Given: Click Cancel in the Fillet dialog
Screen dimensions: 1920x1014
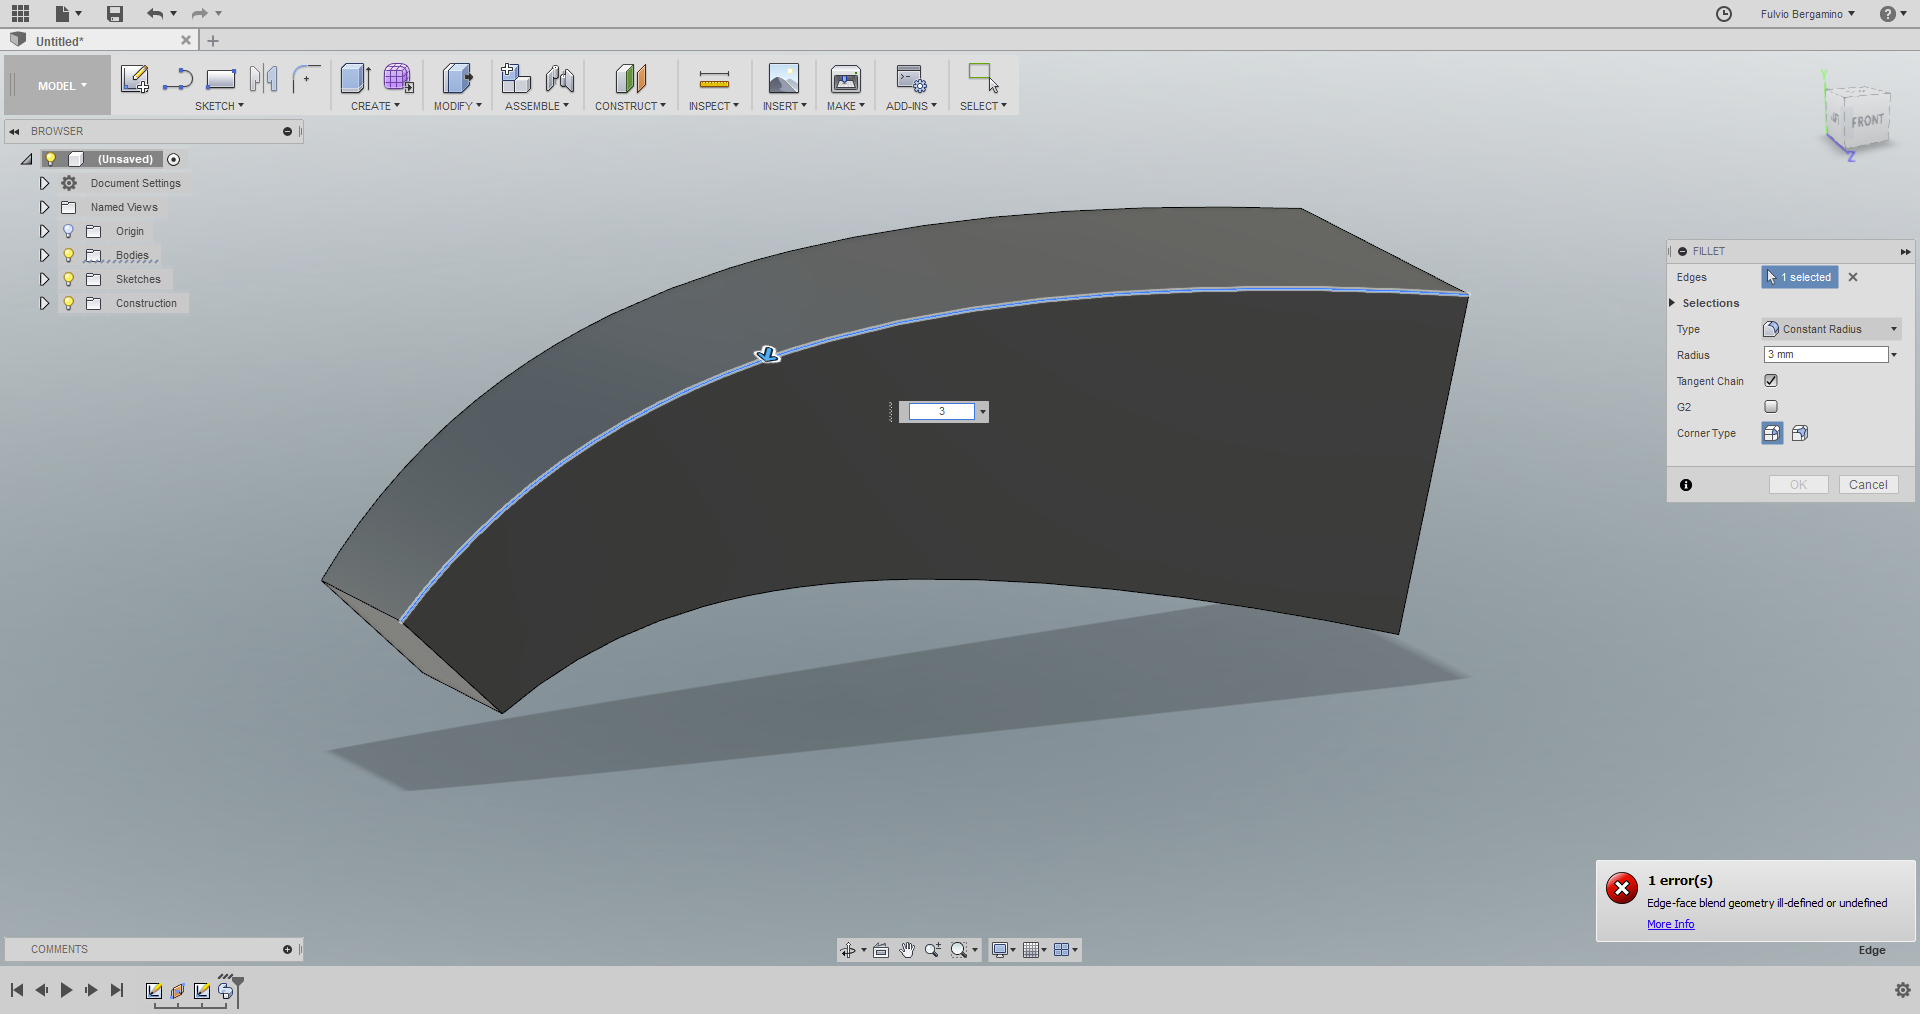Looking at the screenshot, I should click(x=1868, y=484).
